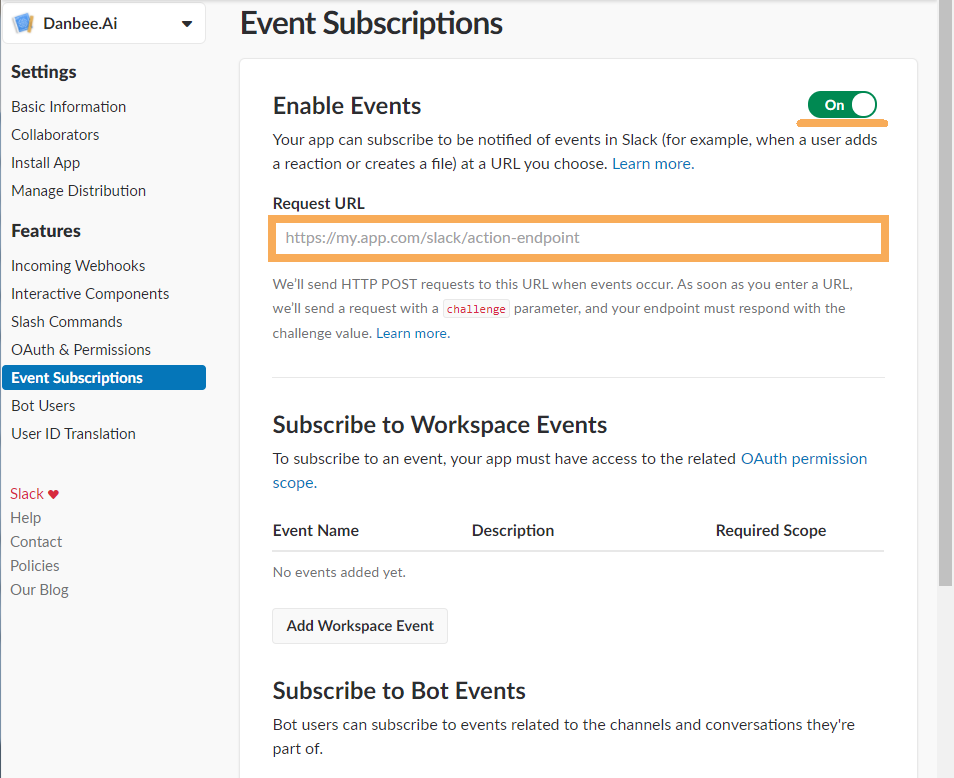Screen dimensions: 954x778
Task: Navigate to Interactive Components
Action: point(90,294)
